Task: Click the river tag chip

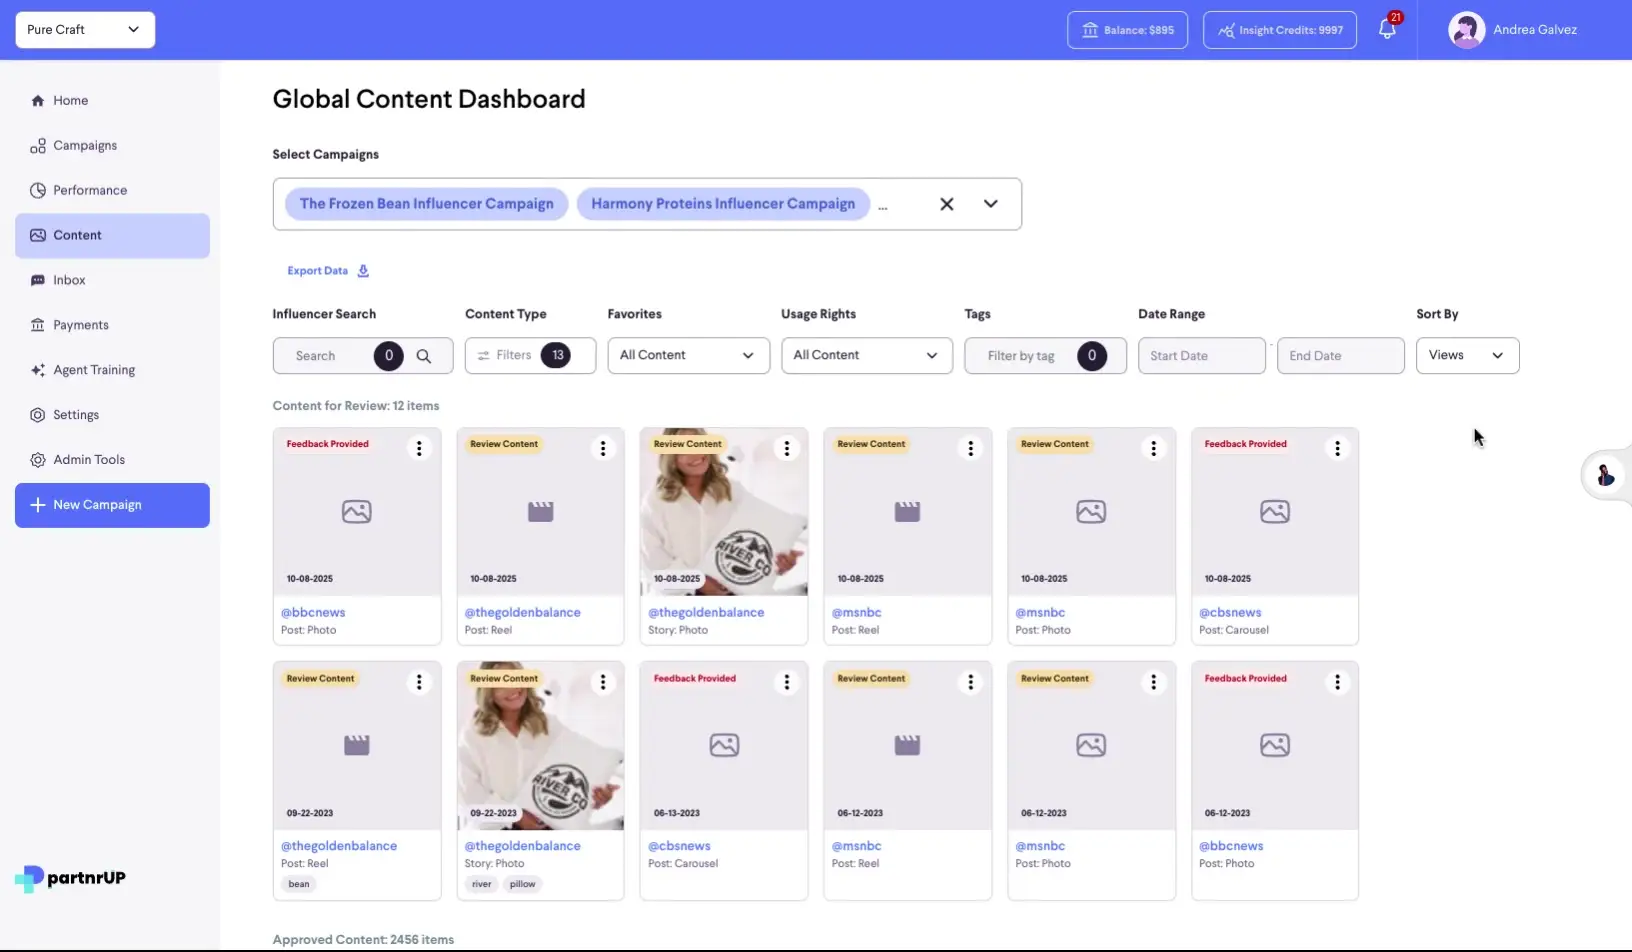Action: [482, 884]
